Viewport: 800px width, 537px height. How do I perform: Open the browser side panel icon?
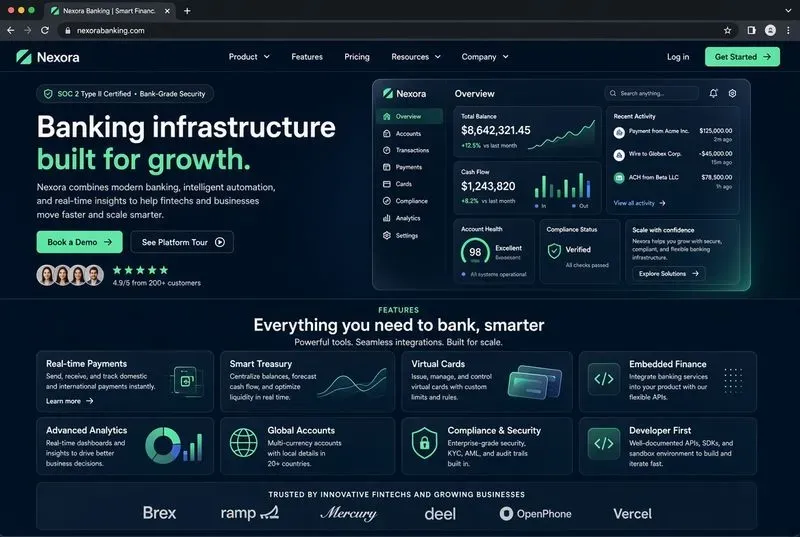click(752, 31)
